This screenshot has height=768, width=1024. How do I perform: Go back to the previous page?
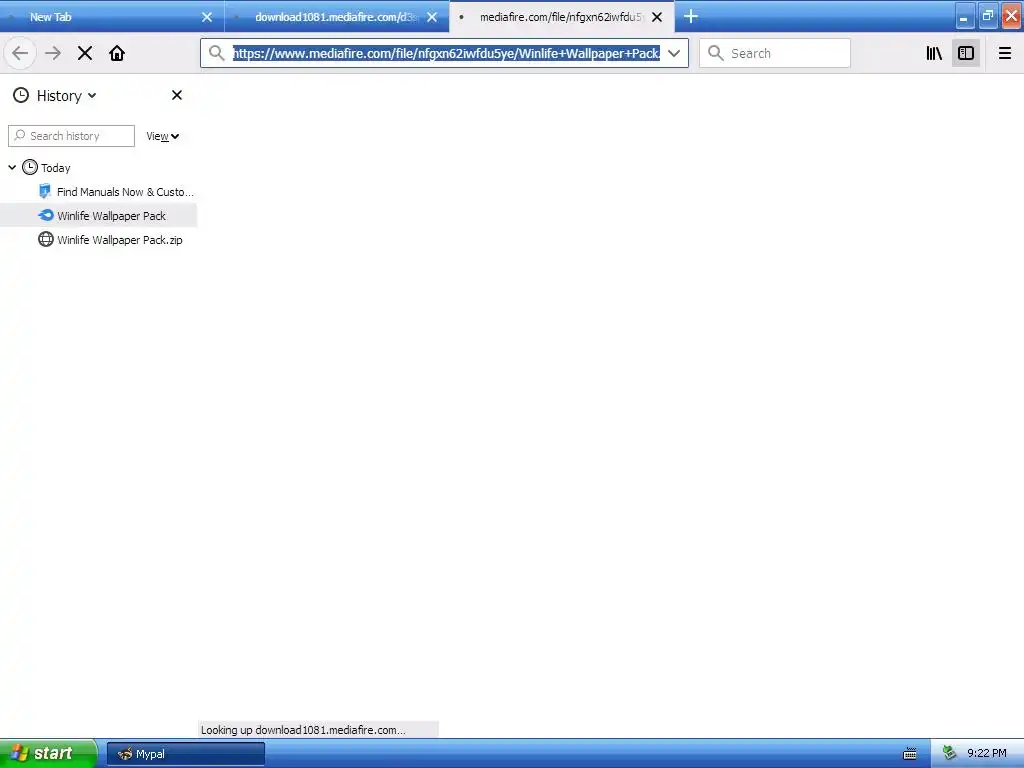(20, 54)
